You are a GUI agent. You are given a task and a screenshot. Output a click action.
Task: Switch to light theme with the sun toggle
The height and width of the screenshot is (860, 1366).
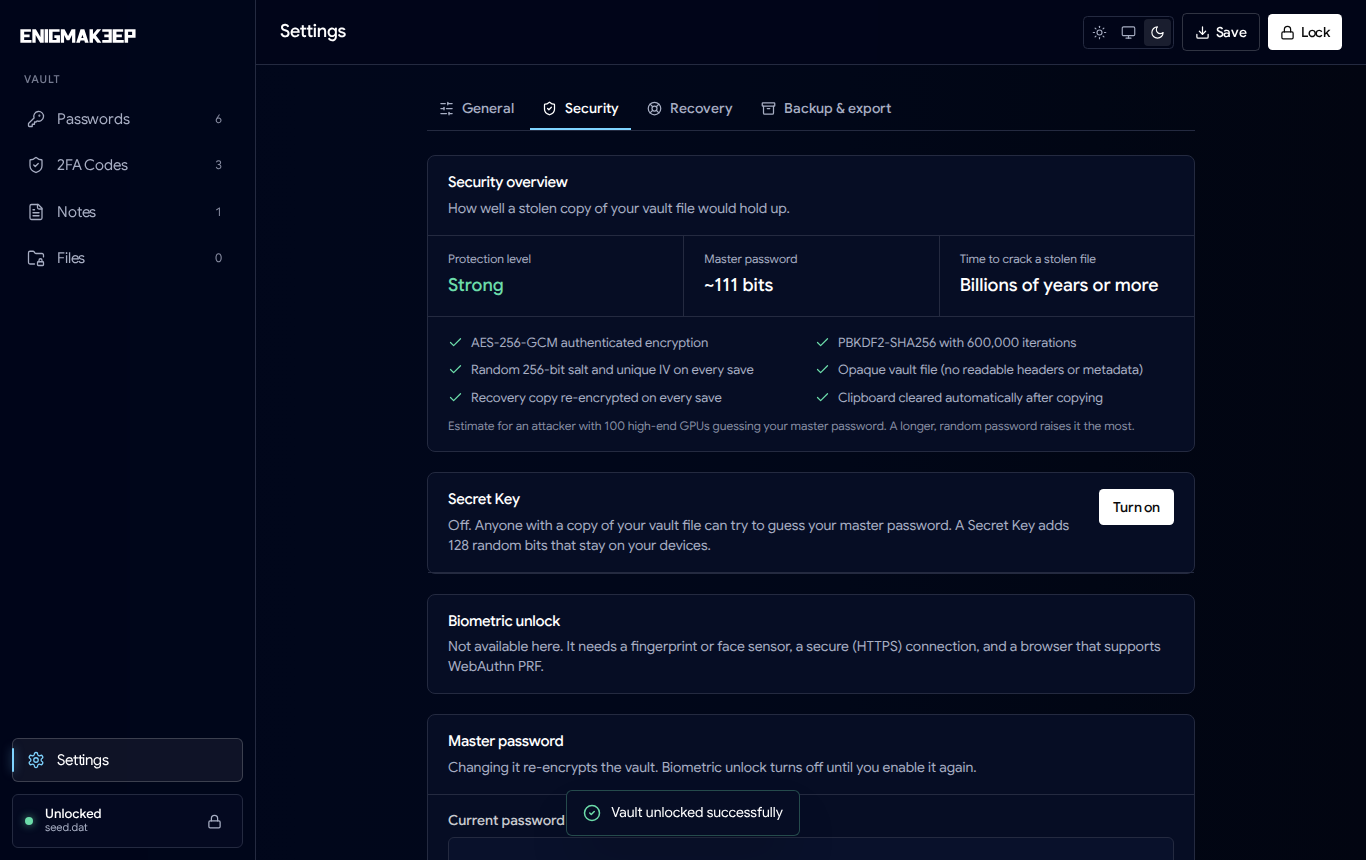coord(1099,32)
